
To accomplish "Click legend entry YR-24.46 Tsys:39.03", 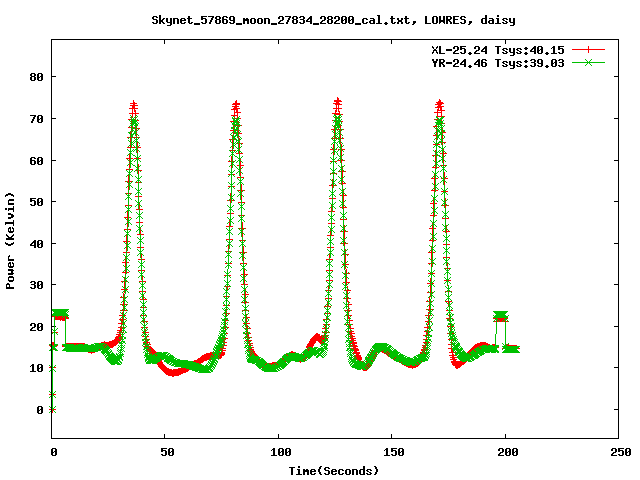I will click(x=498, y=63).
